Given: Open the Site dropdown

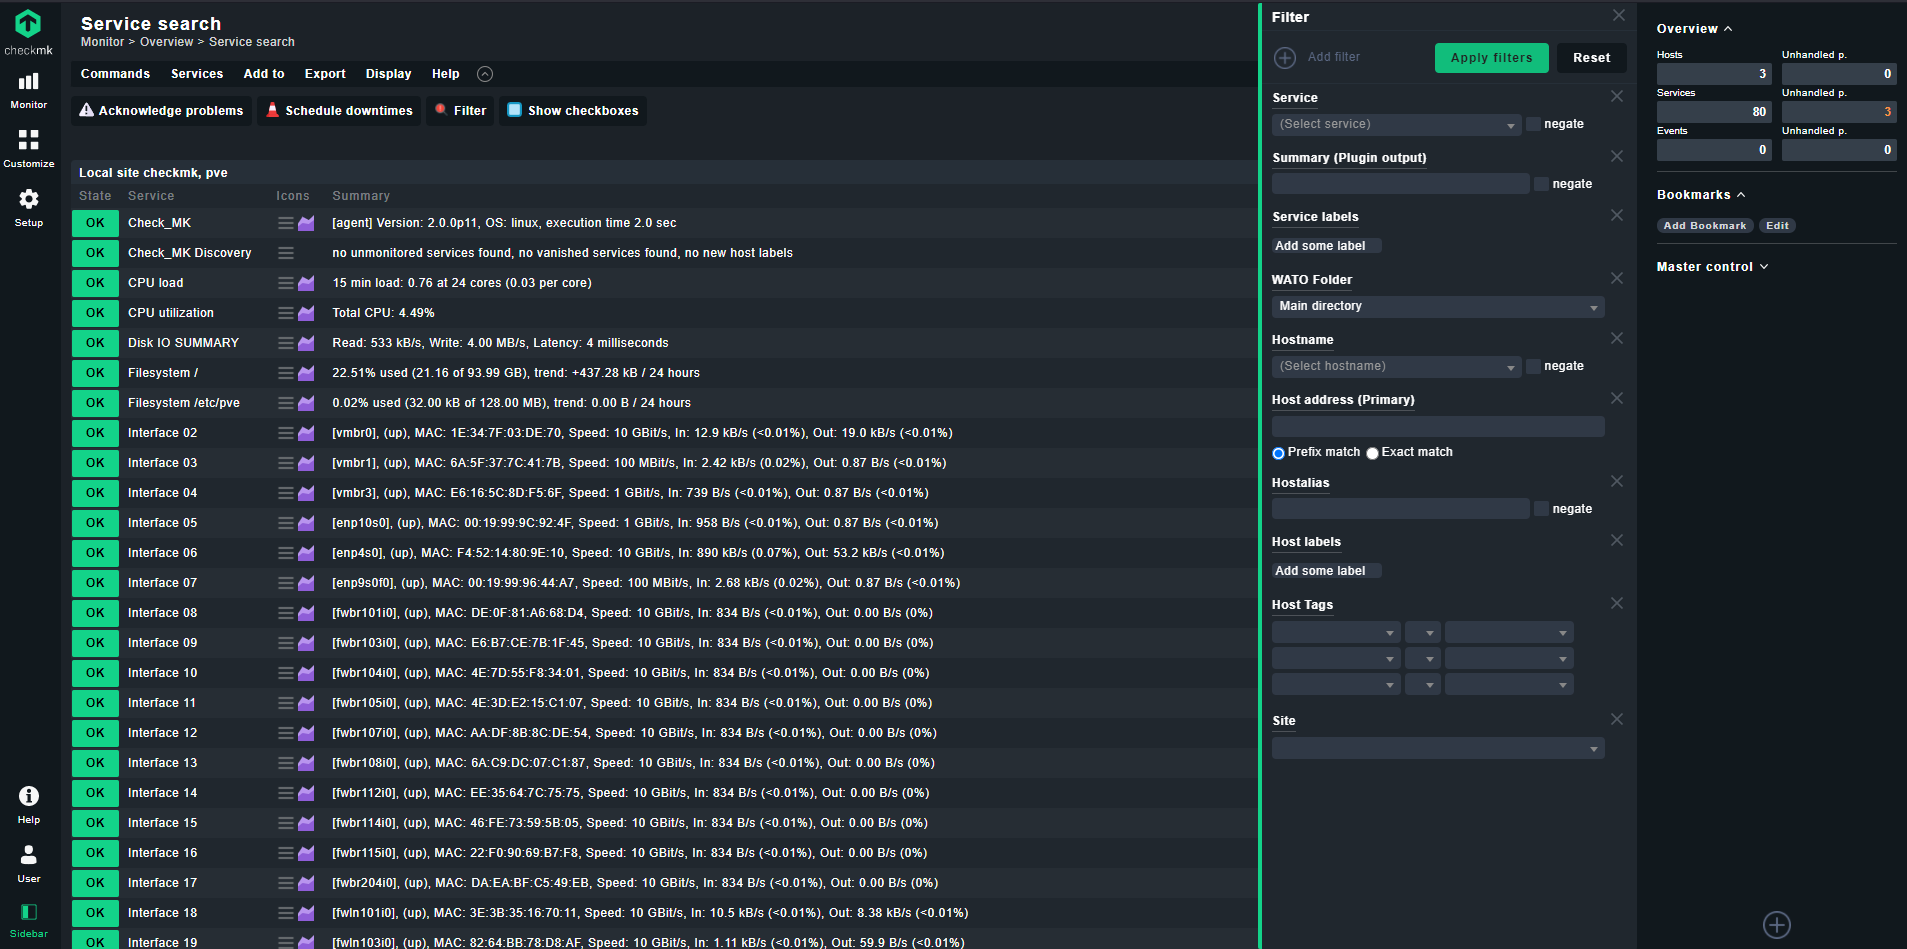Looking at the screenshot, I should pyautogui.click(x=1438, y=749).
